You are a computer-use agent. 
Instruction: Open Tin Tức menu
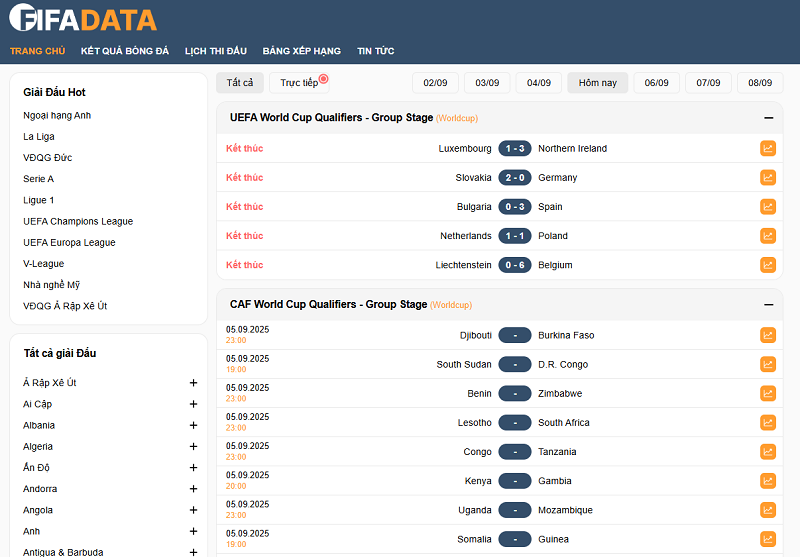point(376,51)
